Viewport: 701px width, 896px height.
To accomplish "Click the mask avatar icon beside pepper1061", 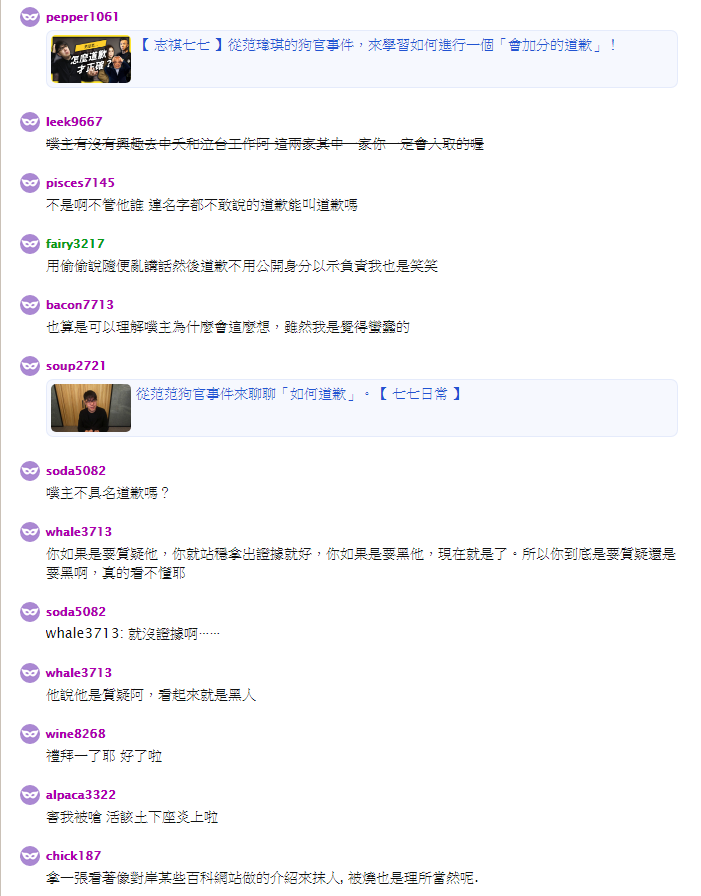I will tap(30, 17).
